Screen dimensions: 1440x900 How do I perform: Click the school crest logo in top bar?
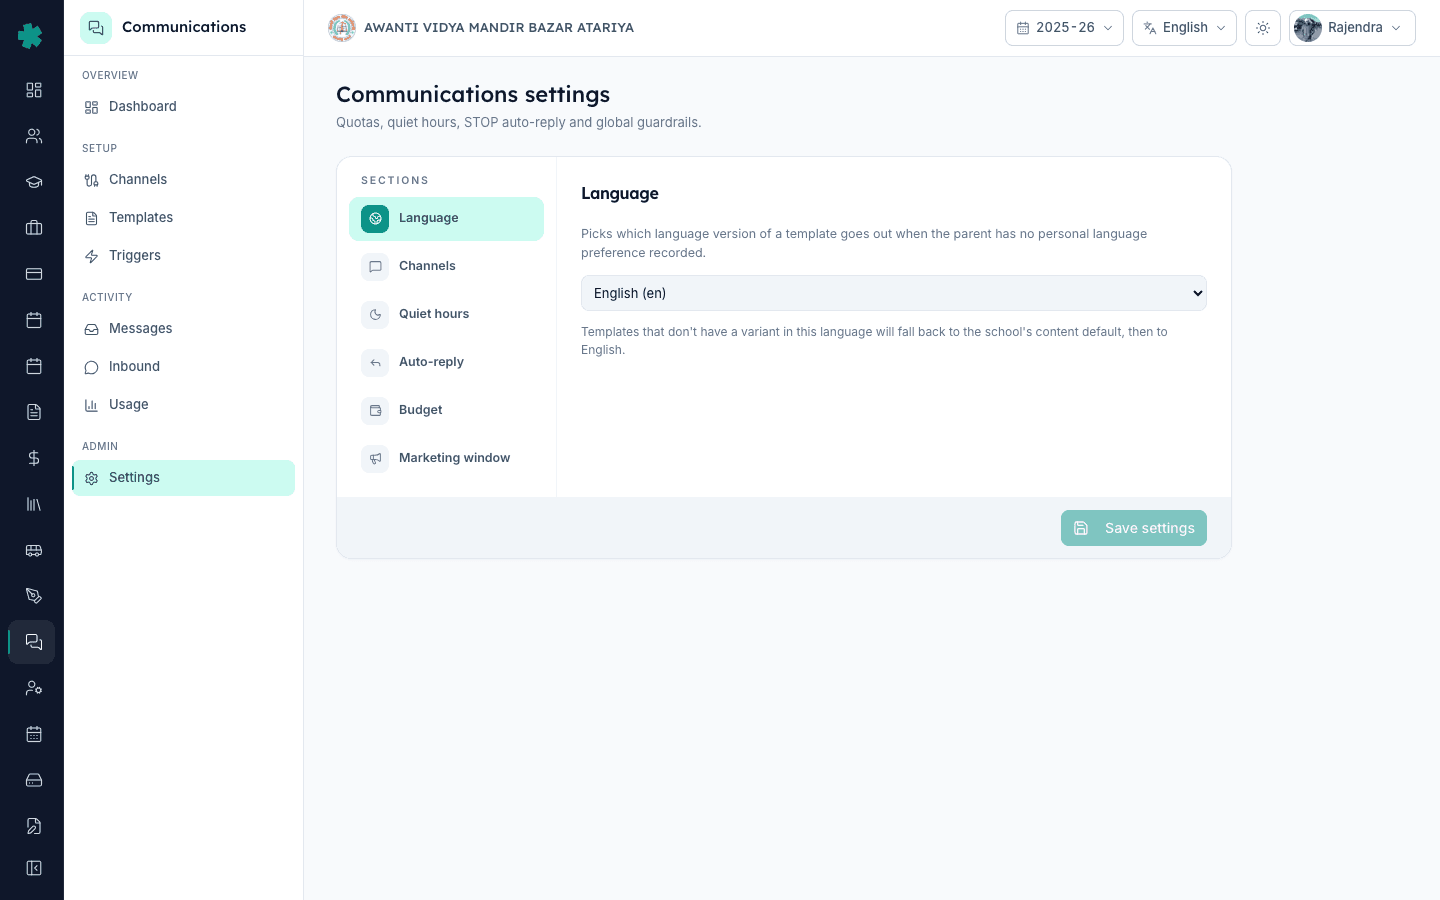[342, 28]
